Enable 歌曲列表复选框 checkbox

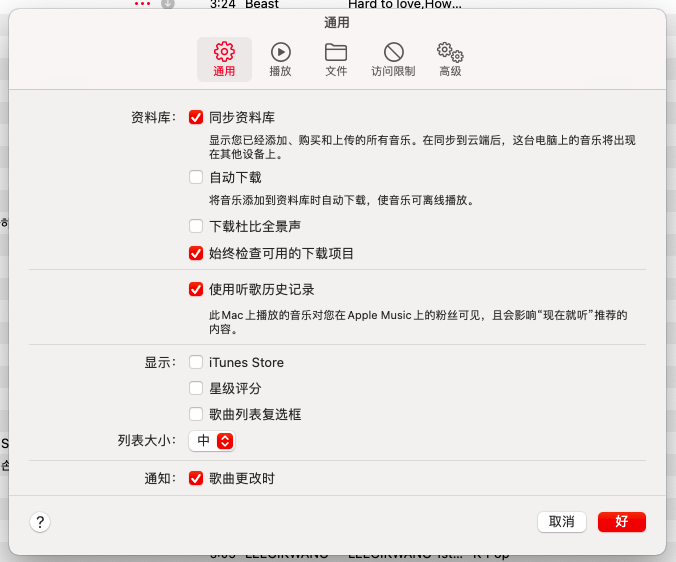click(196, 414)
